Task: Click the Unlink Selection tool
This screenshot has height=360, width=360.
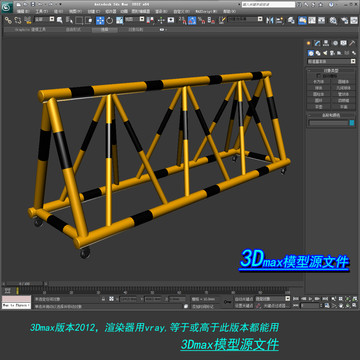Action: tap(18, 20)
